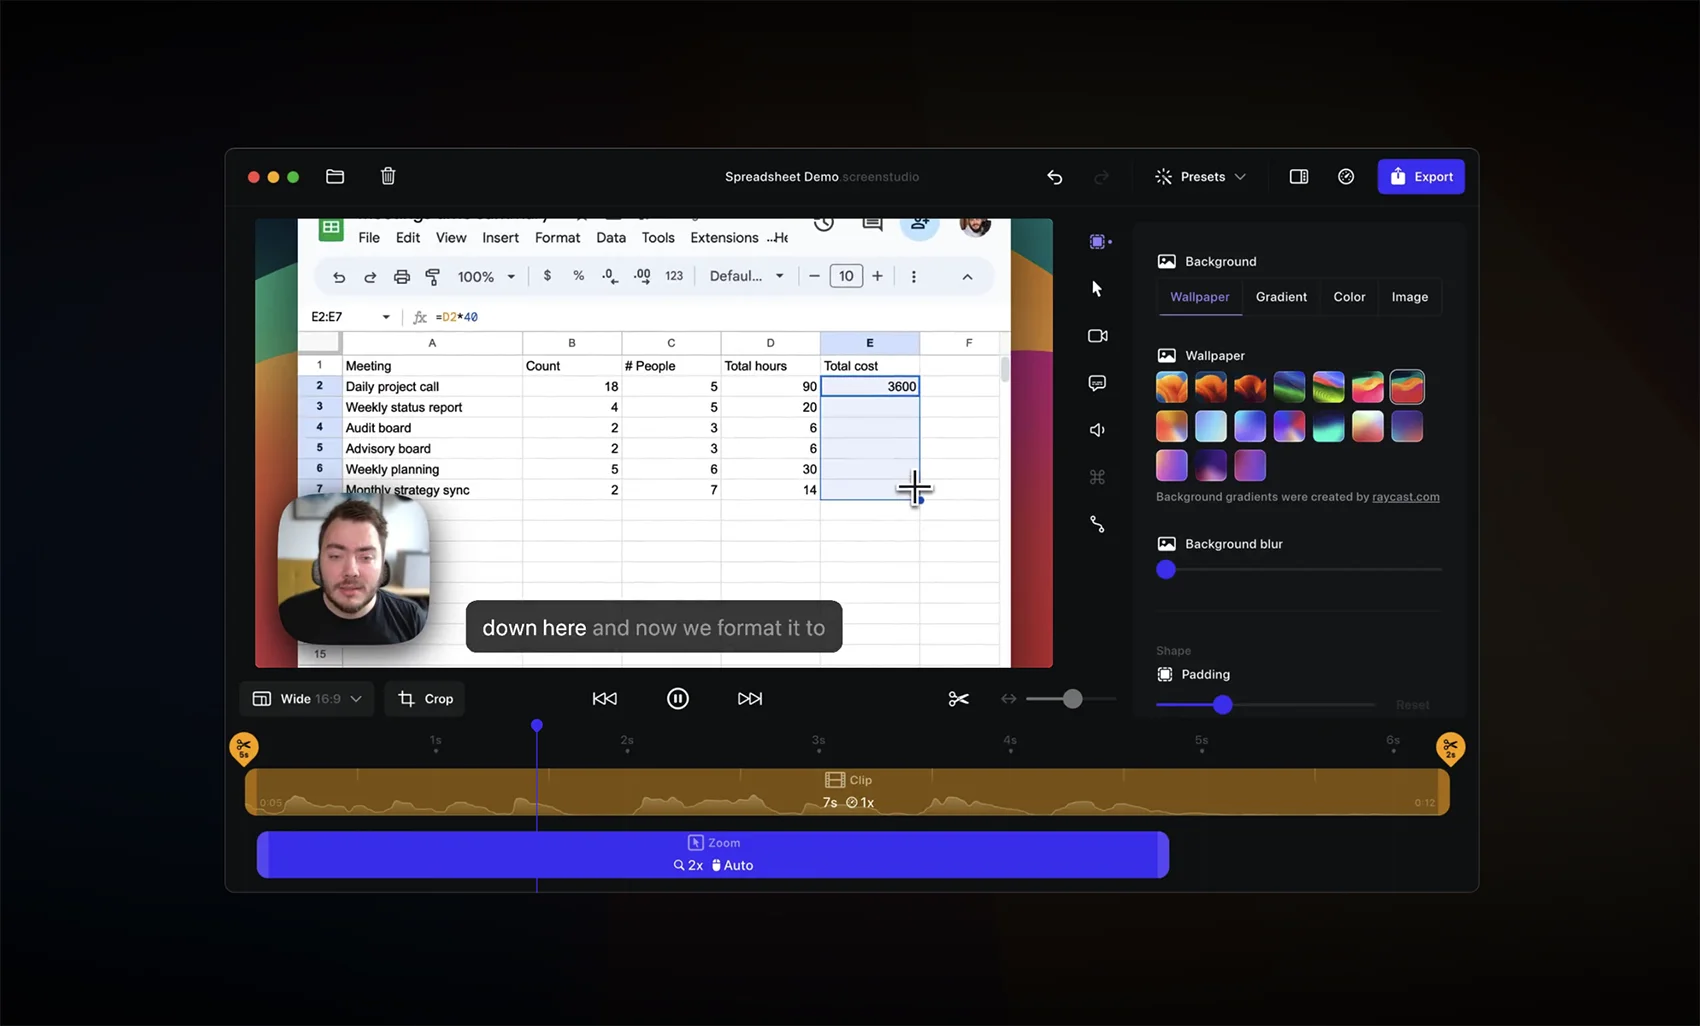Open keyboard shortcuts settings icon
The height and width of the screenshot is (1026, 1700).
1097,477
